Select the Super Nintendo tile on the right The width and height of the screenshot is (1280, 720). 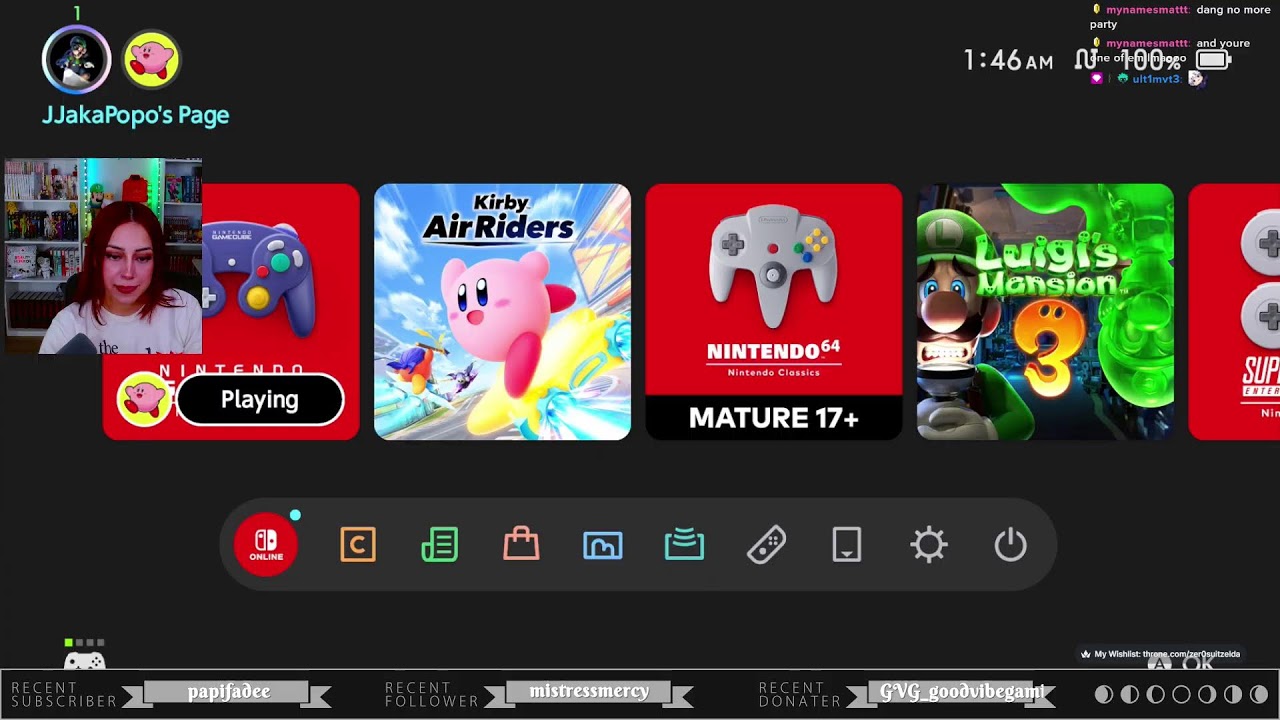1240,311
